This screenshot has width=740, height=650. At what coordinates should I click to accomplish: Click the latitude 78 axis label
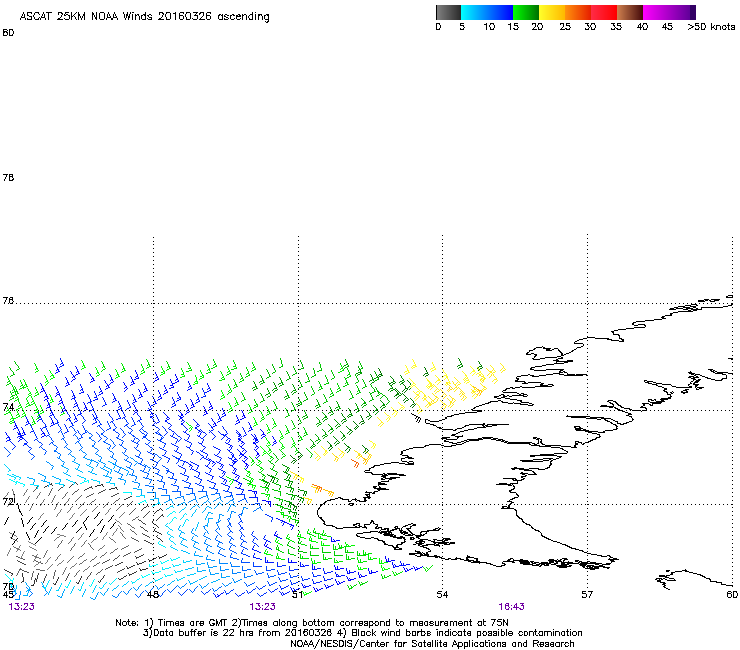[8, 177]
